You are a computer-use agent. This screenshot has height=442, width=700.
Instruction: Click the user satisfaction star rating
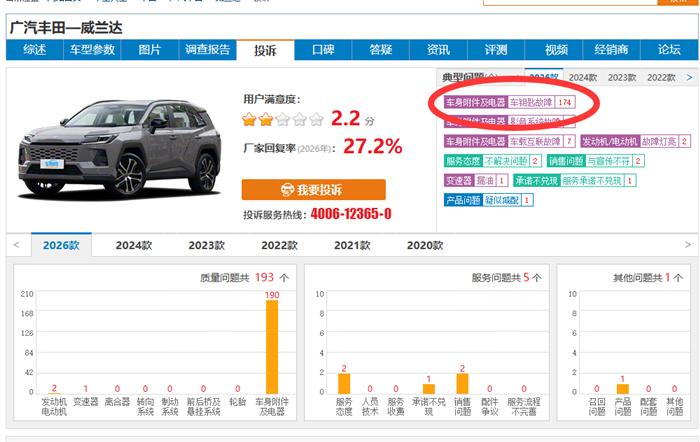coord(282,120)
